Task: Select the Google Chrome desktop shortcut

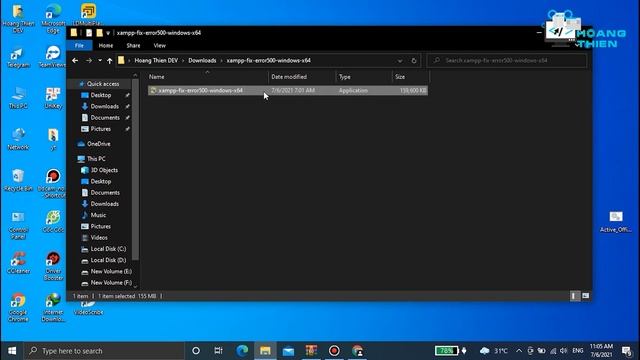Action: click(x=18, y=307)
